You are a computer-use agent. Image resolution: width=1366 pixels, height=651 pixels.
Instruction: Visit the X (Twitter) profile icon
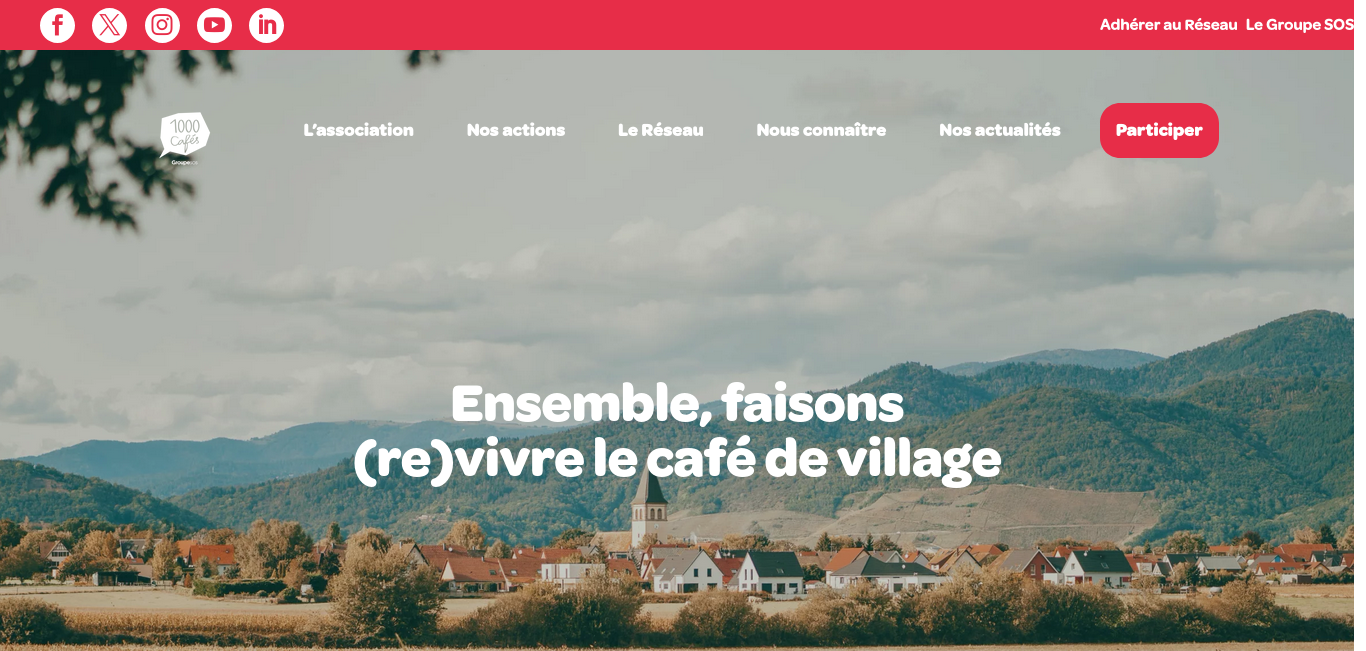[x=110, y=25]
